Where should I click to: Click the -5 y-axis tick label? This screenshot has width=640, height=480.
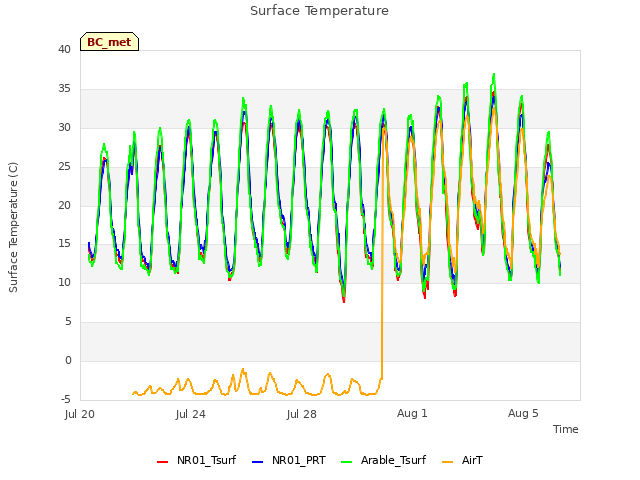pyautogui.click(x=65, y=399)
